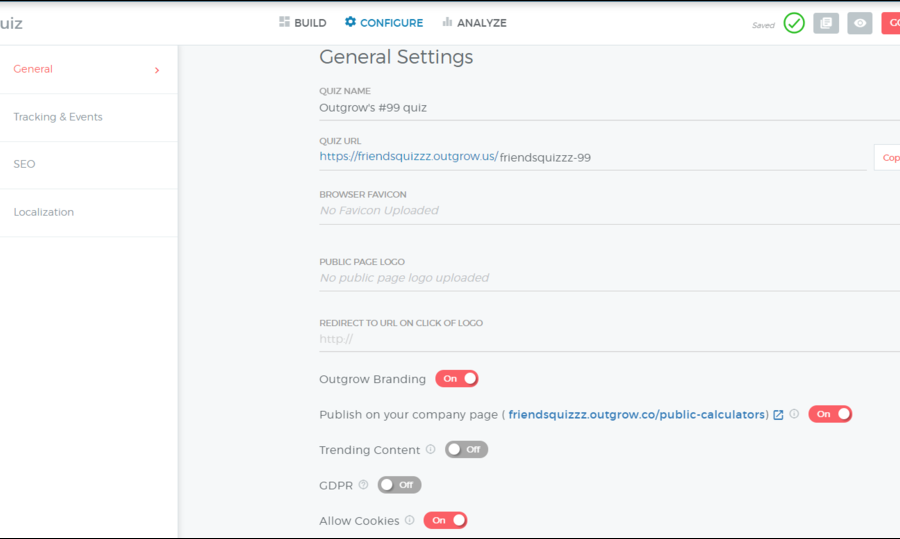Open the friendsquizzz.outgrow.co/public-calculators link
This screenshot has width=900, height=539.
637,414
